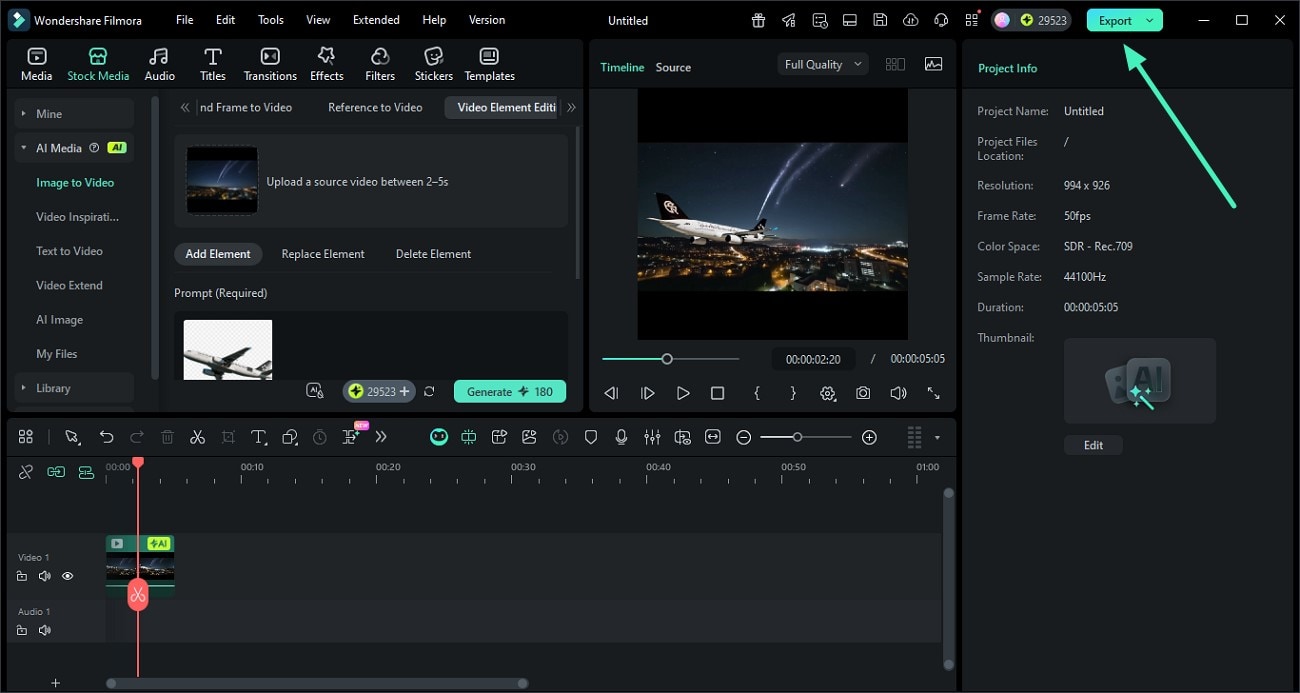The image size is (1300, 693).
Task: Open the Templates panel
Action: click(489, 62)
